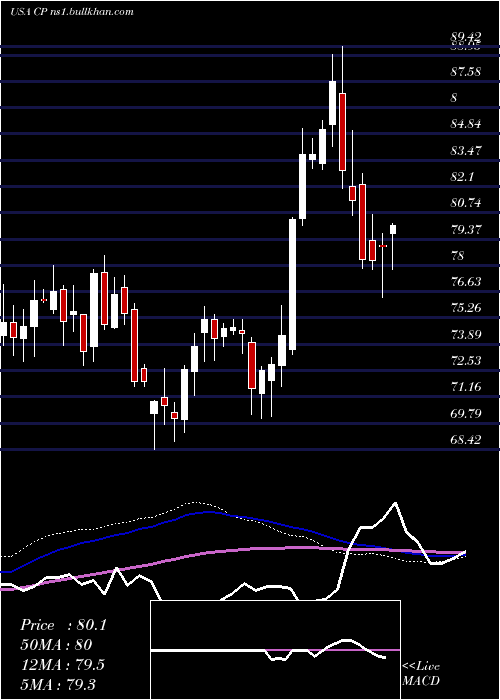Click the tallest white candlestick of the rally
The height and width of the screenshot is (700, 500).
[292, 284]
